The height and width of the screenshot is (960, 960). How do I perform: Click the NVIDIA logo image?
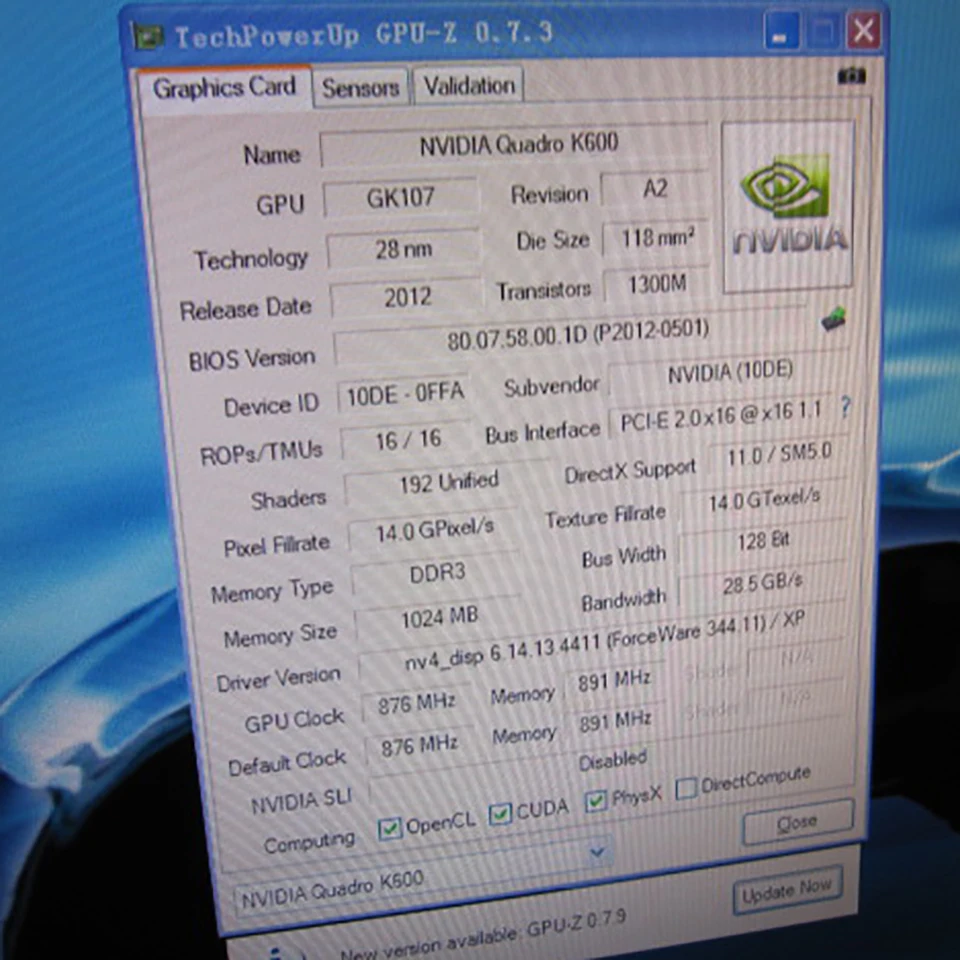click(x=788, y=207)
